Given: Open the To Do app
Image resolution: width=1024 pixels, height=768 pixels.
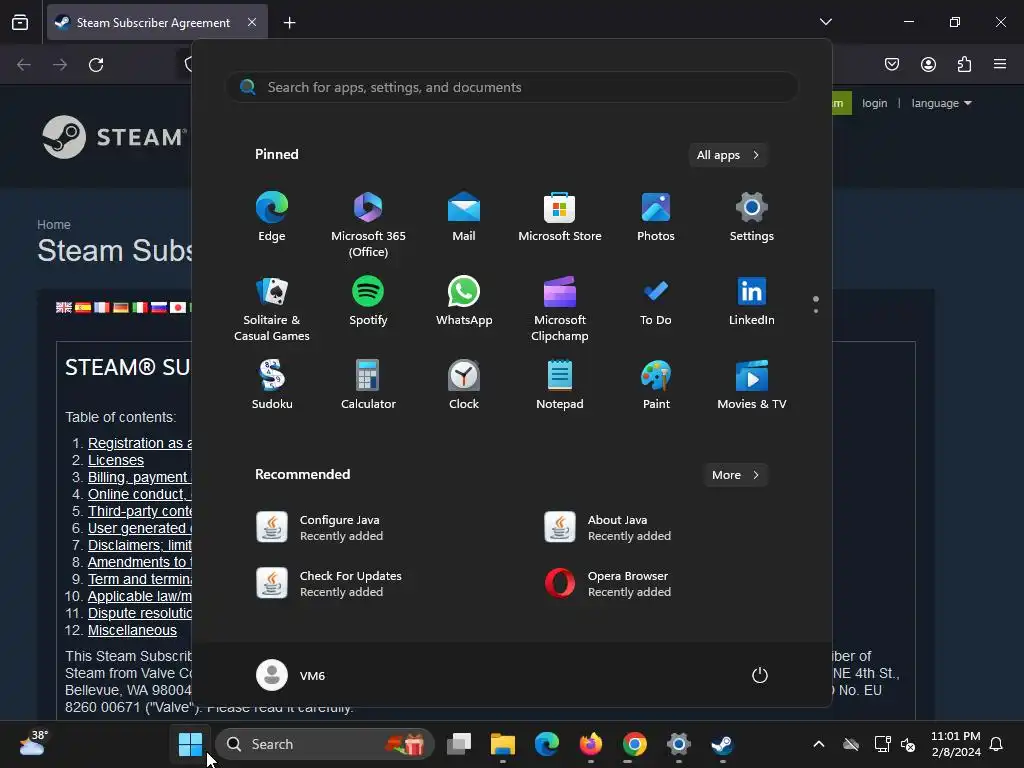Looking at the screenshot, I should click(656, 301).
